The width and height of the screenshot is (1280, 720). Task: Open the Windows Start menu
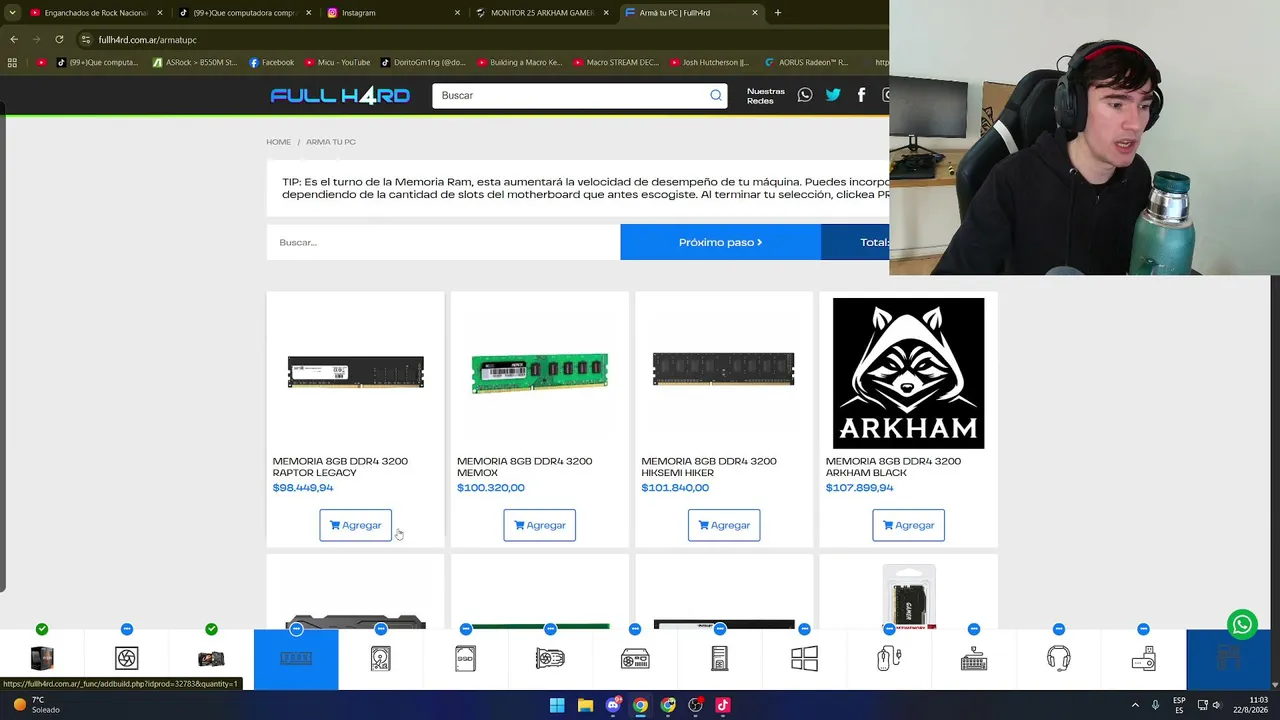point(557,705)
